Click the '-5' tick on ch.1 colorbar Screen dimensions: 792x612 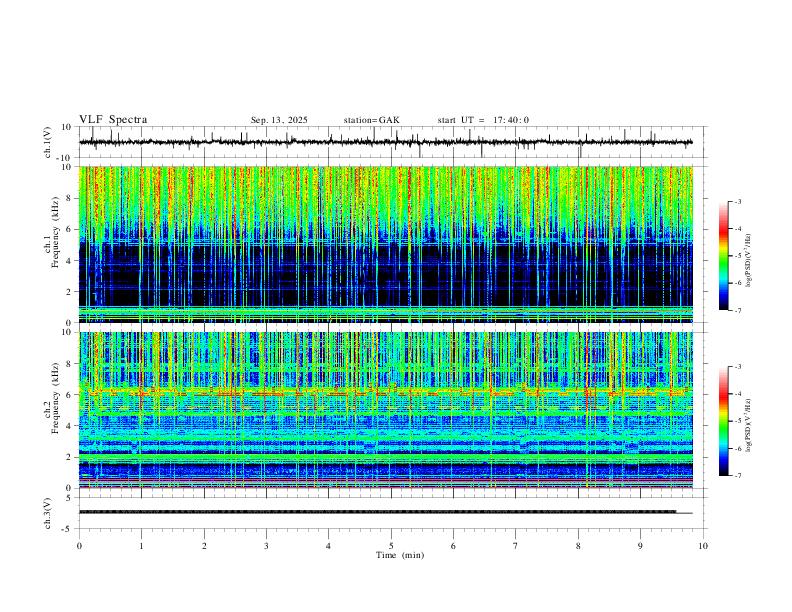coord(737,256)
